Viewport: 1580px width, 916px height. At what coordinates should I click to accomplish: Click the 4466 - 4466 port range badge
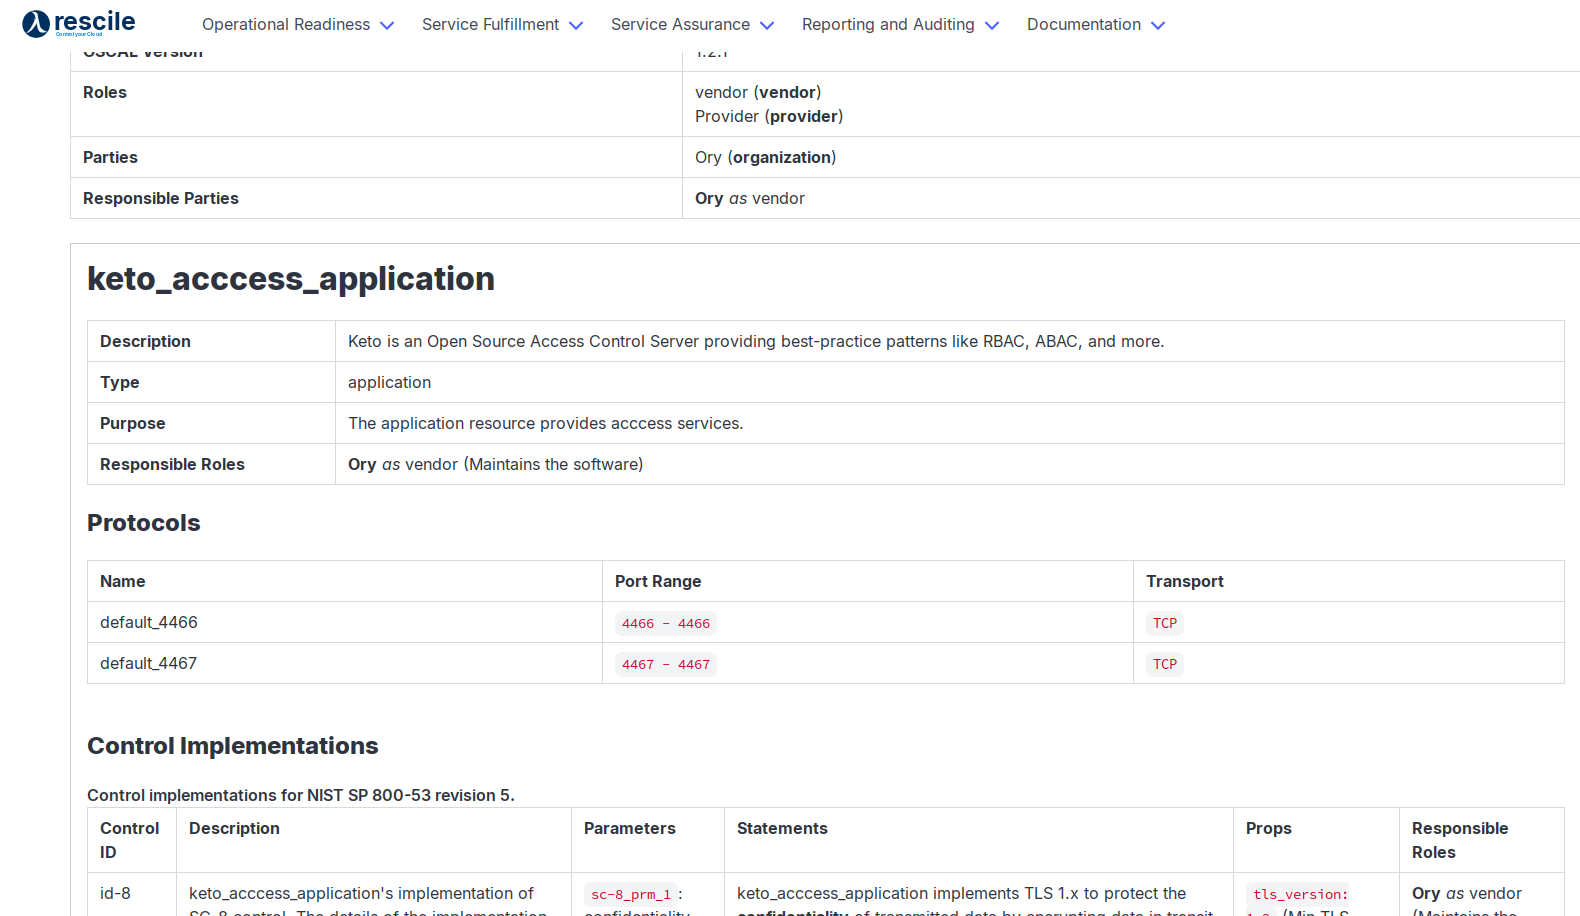click(x=665, y=624)
